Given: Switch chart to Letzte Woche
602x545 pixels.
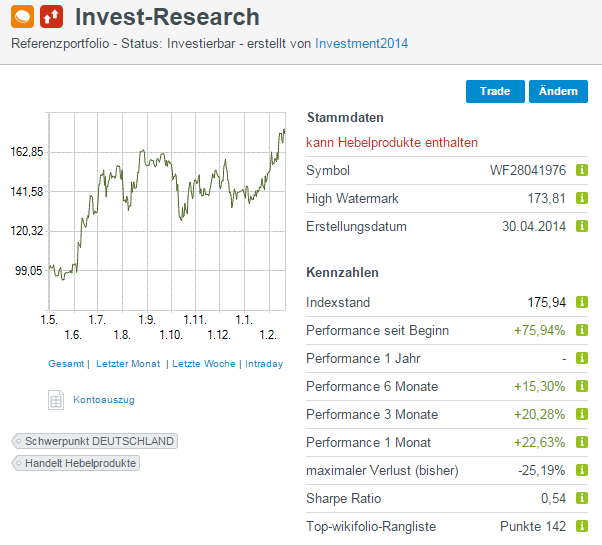Looking at the screenshot, I should [204, 364].
